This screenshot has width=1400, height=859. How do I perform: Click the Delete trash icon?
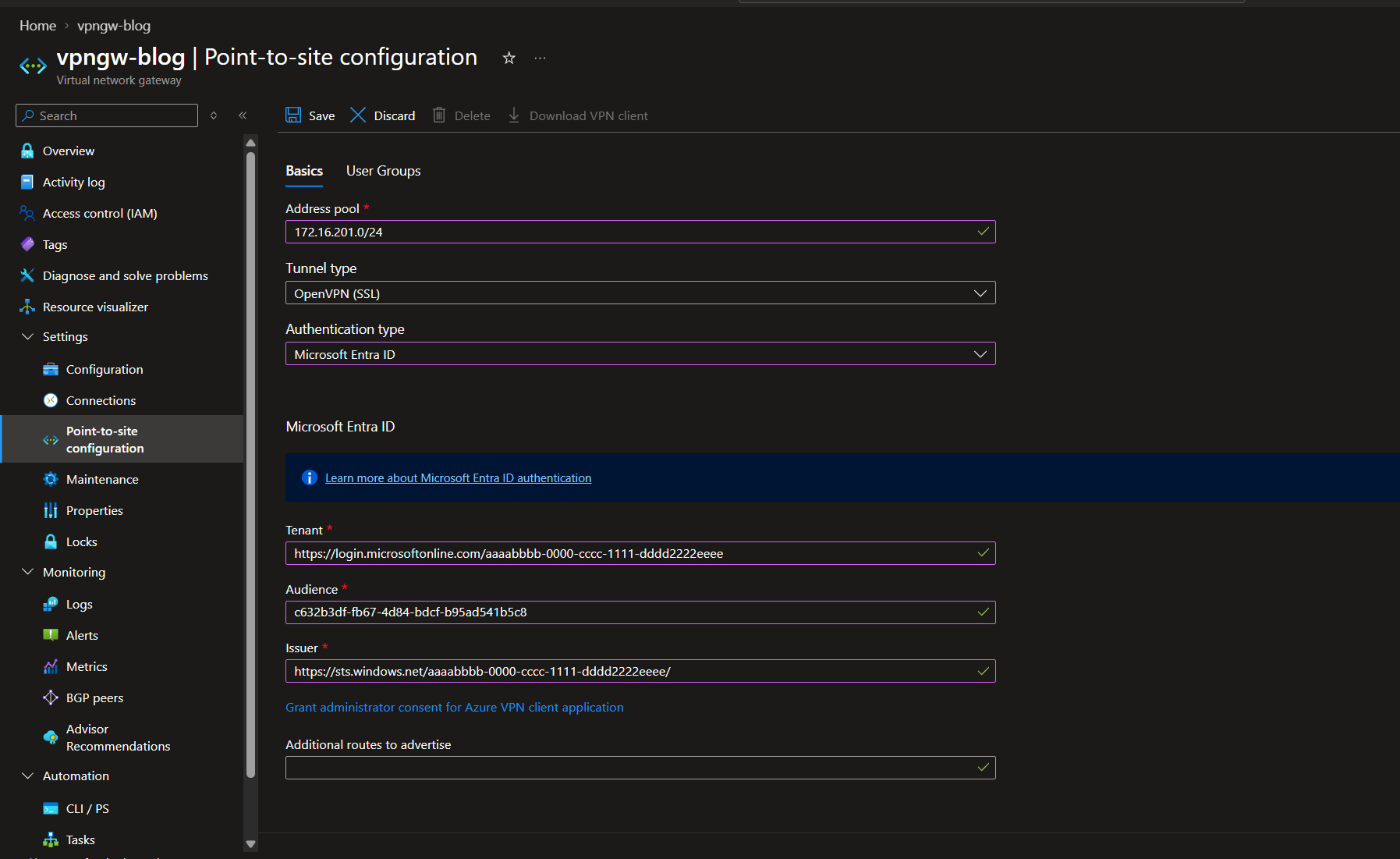tap(439, 115)
